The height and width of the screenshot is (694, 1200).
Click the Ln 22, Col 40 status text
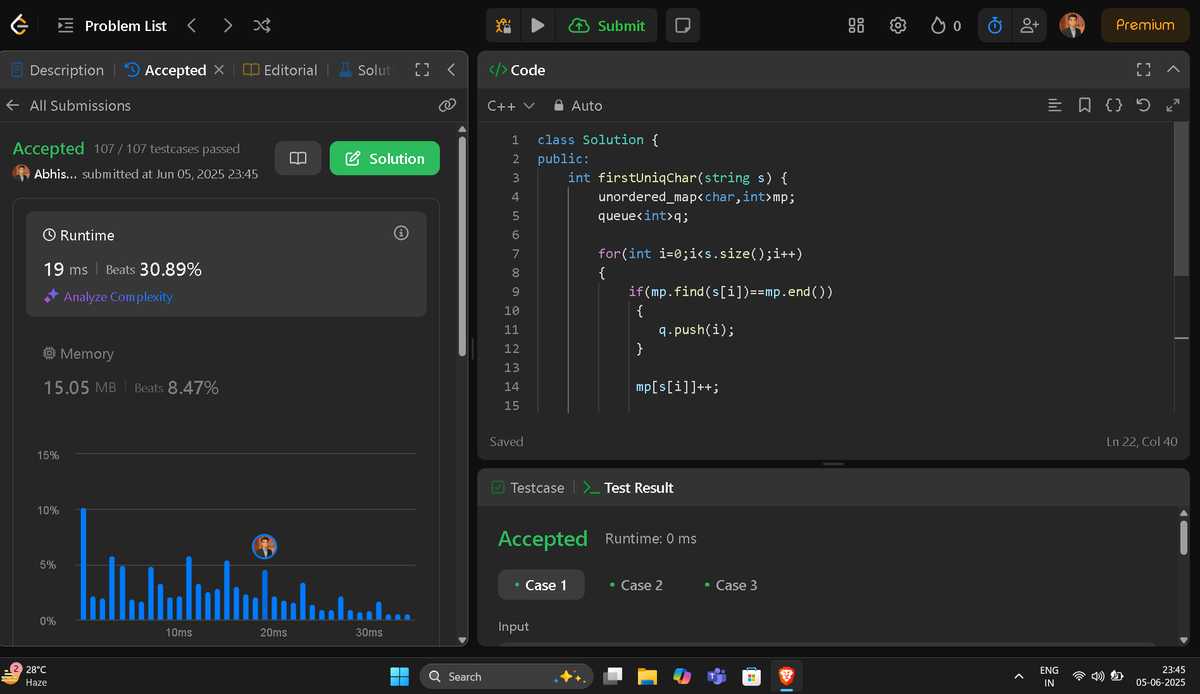pyautogui.click(x=1143, y=441)
